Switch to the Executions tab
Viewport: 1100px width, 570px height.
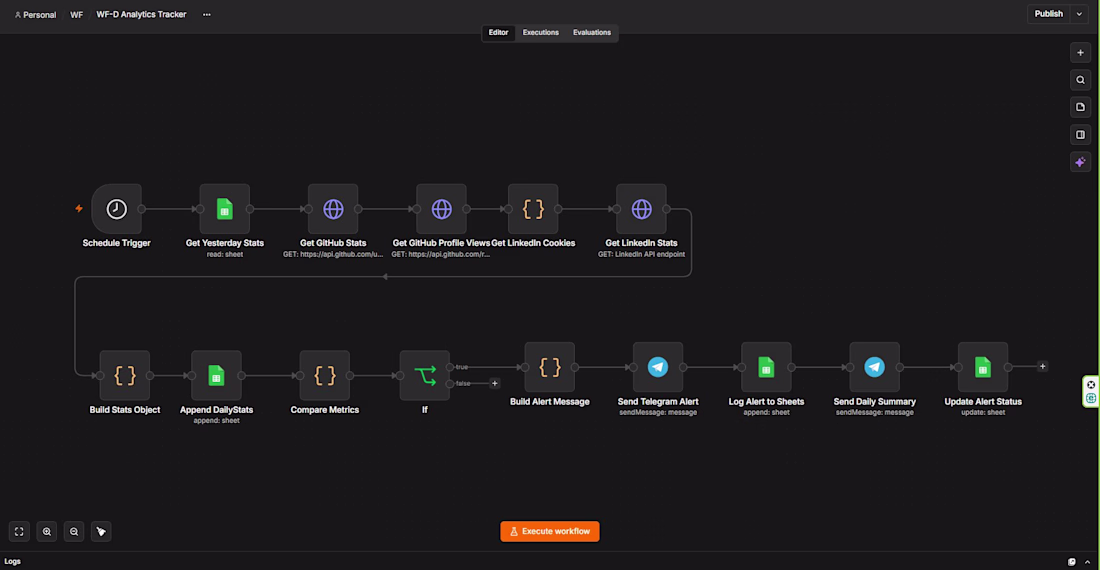(540, 32)
